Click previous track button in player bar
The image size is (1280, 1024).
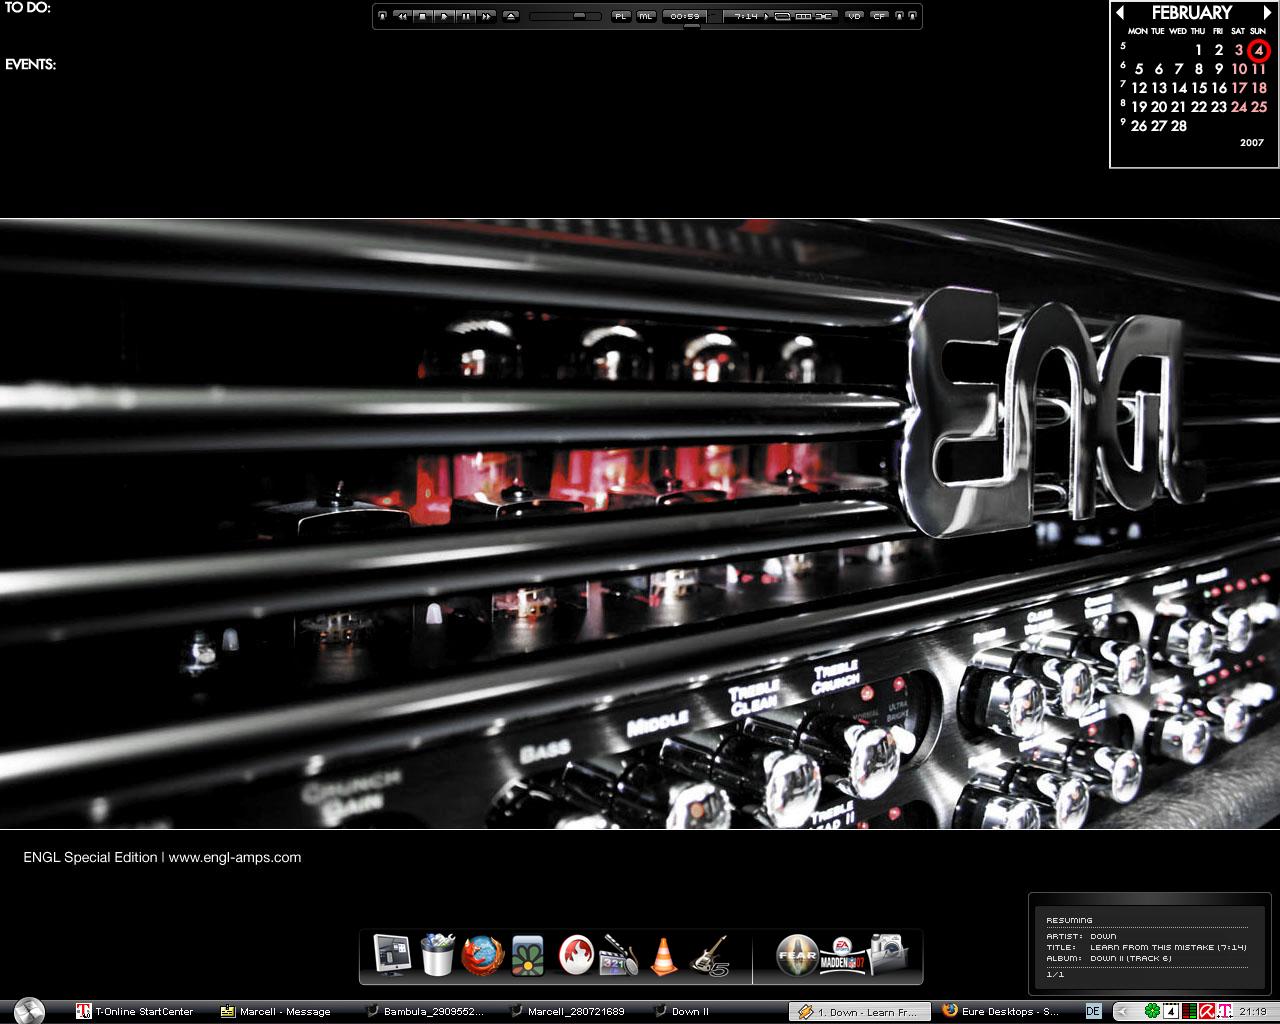click(x=402, y=16)
